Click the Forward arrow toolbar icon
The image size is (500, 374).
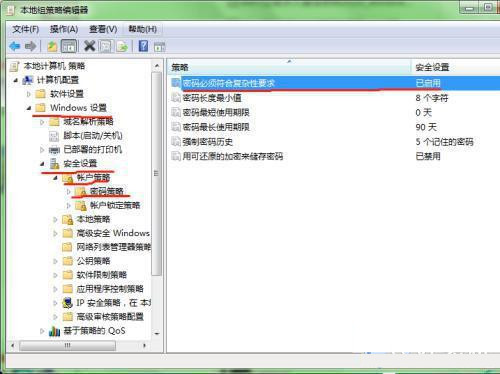[31, 46]
